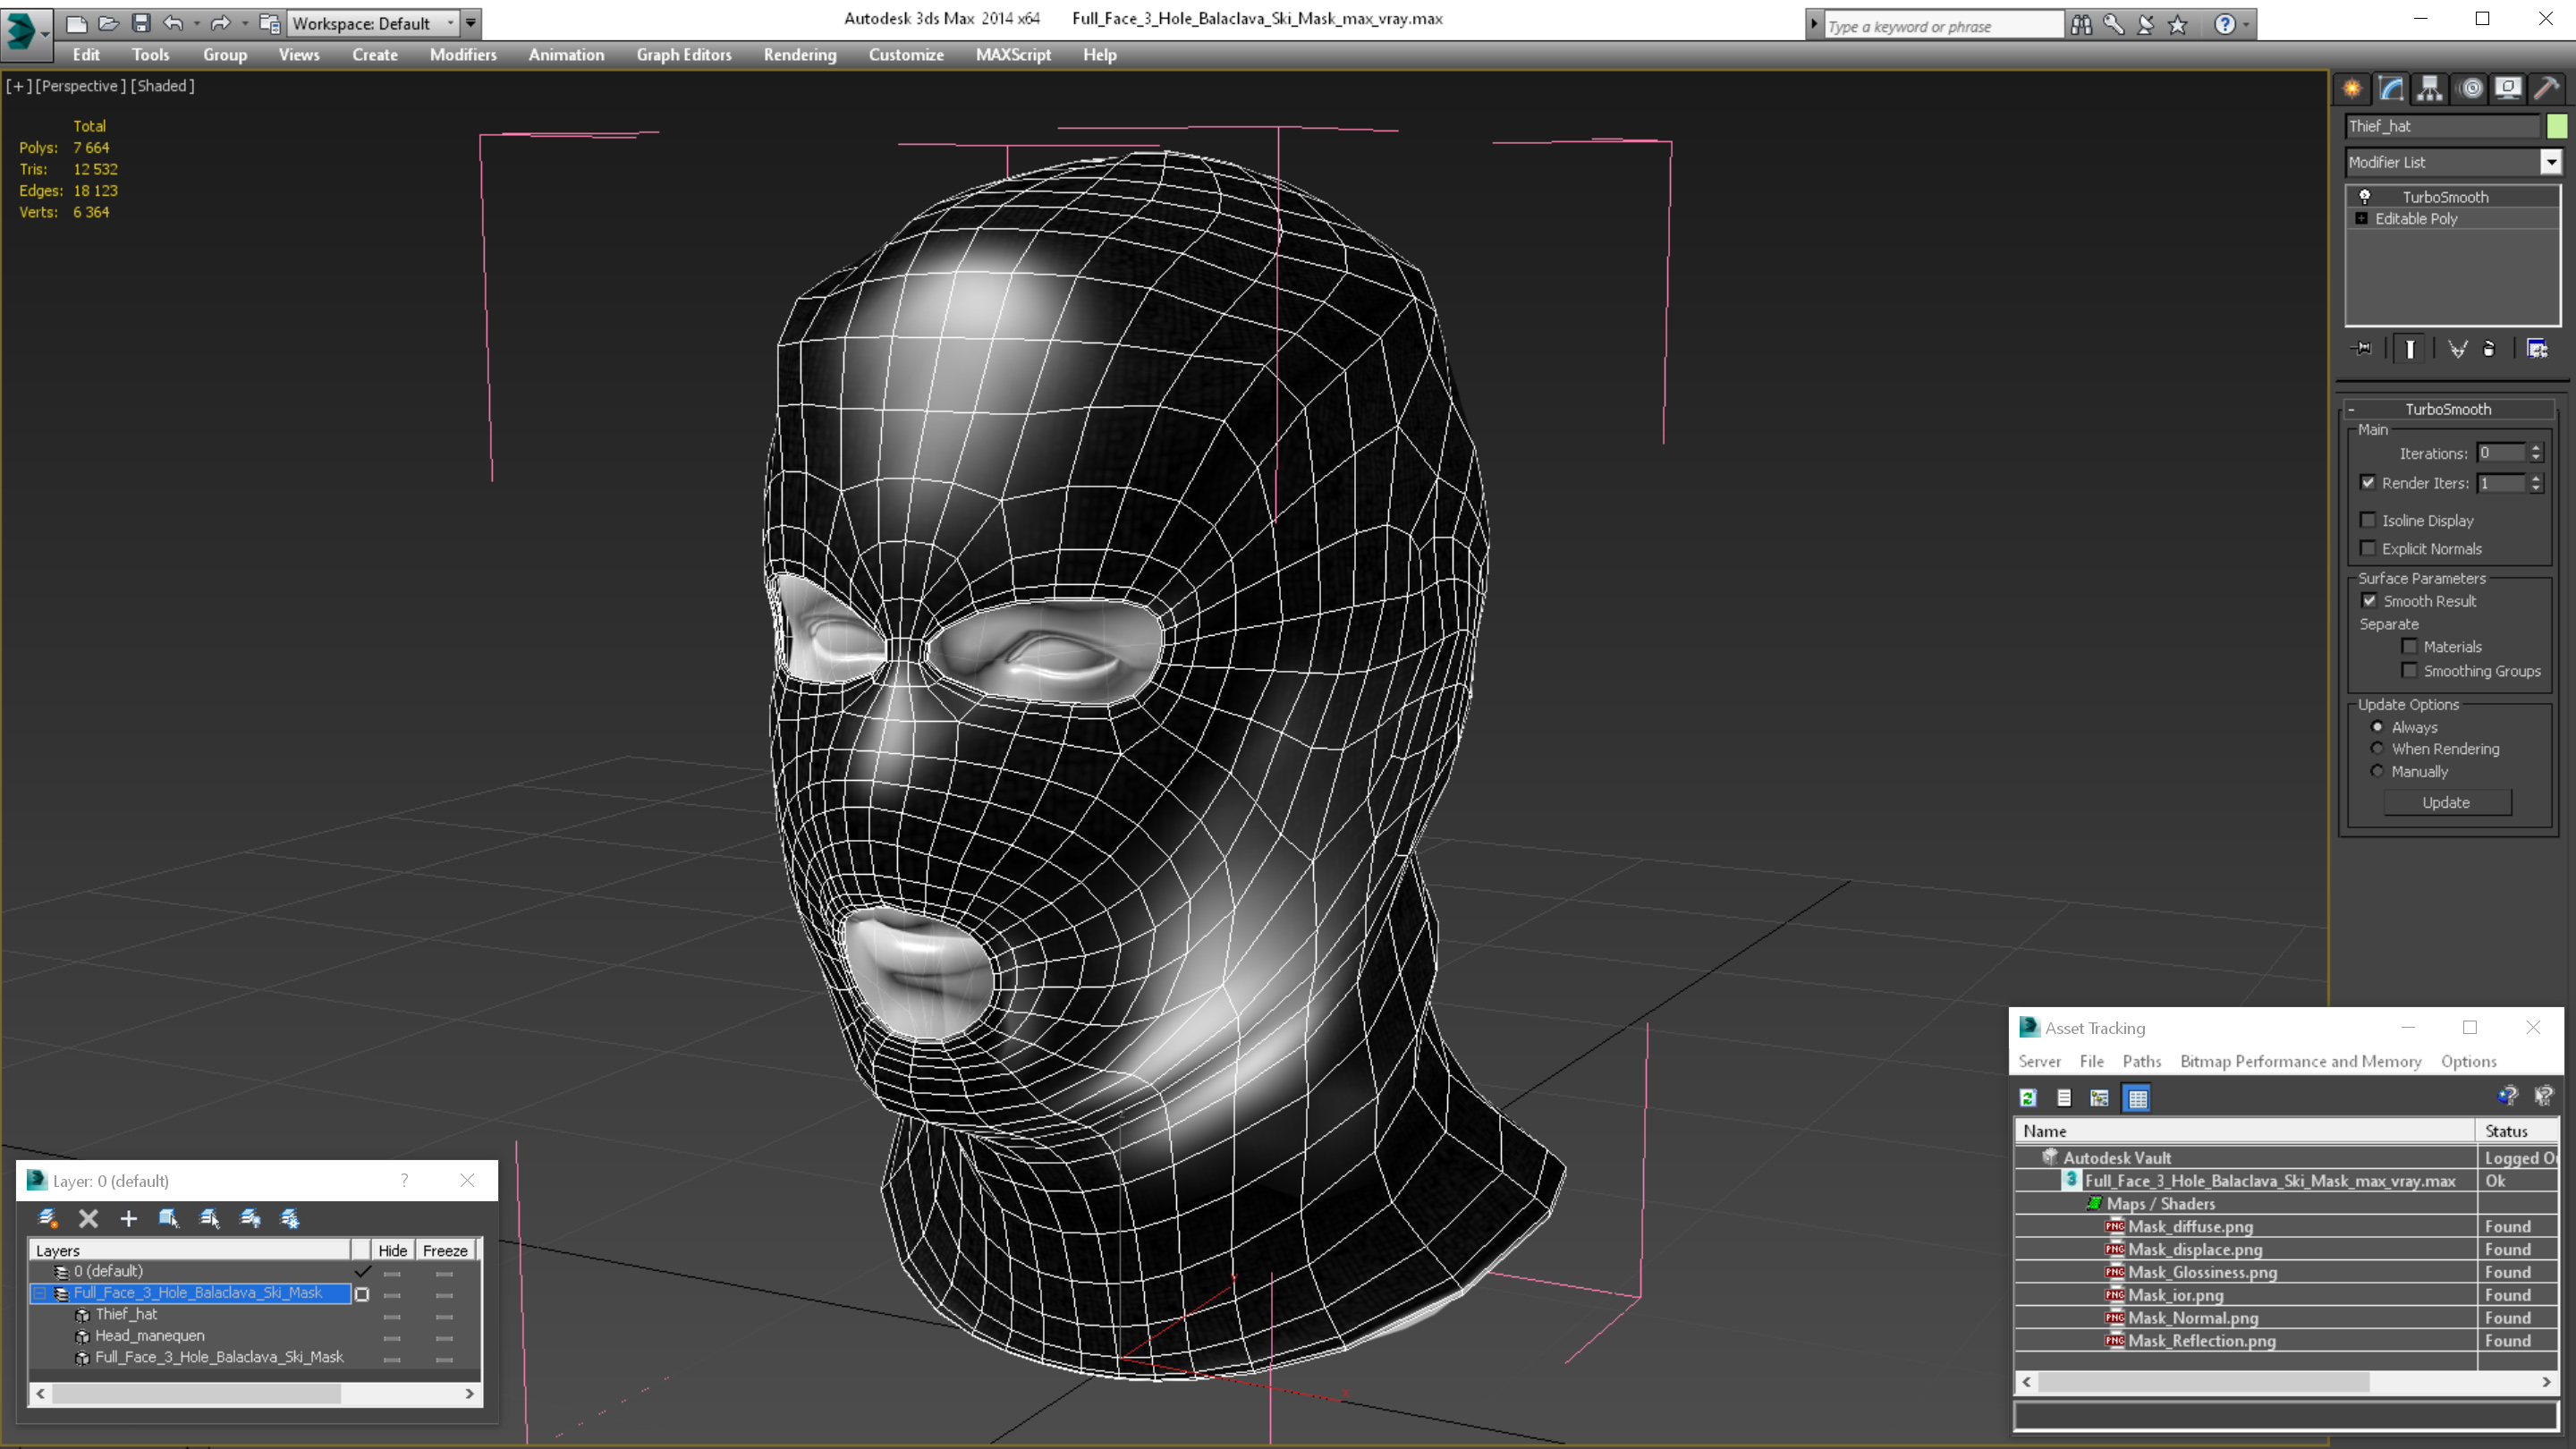Click the Rendering menu item
This screenshot has width=2576, height=1449.
[801, 55]
